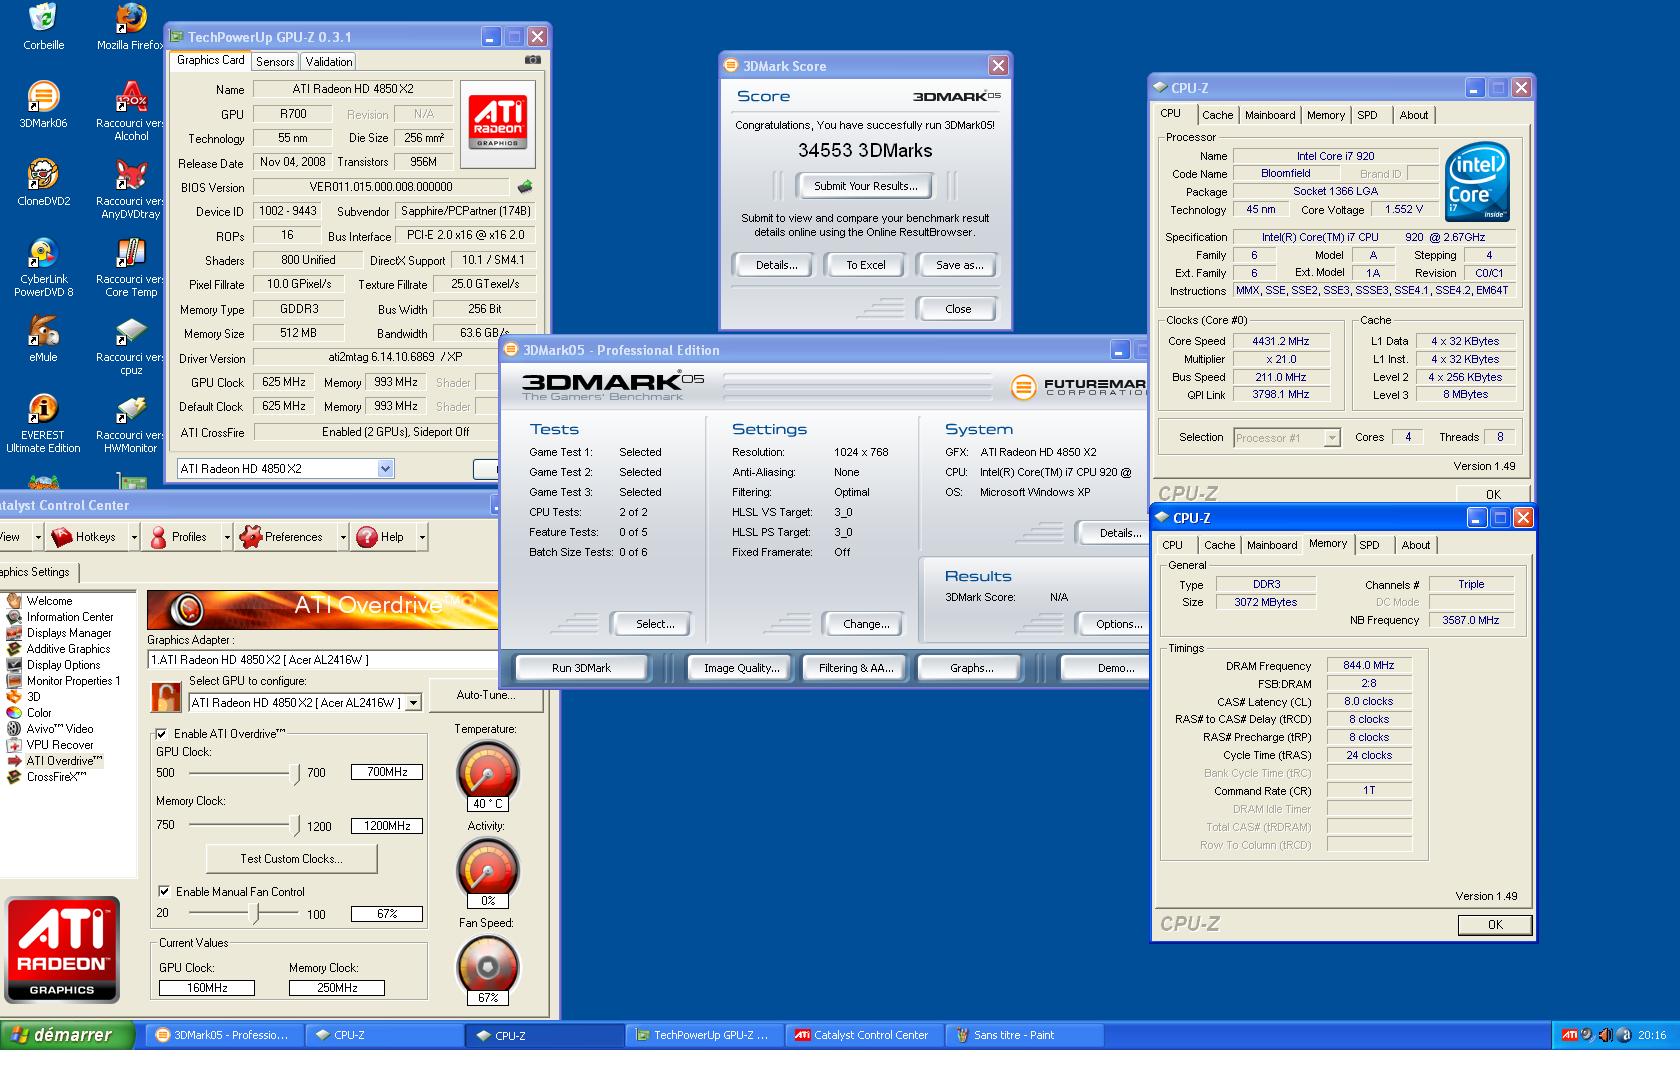Expand the View dropdown arrow in Catalyst
Screen dimensions: 1680x1080
click(38, 537)
